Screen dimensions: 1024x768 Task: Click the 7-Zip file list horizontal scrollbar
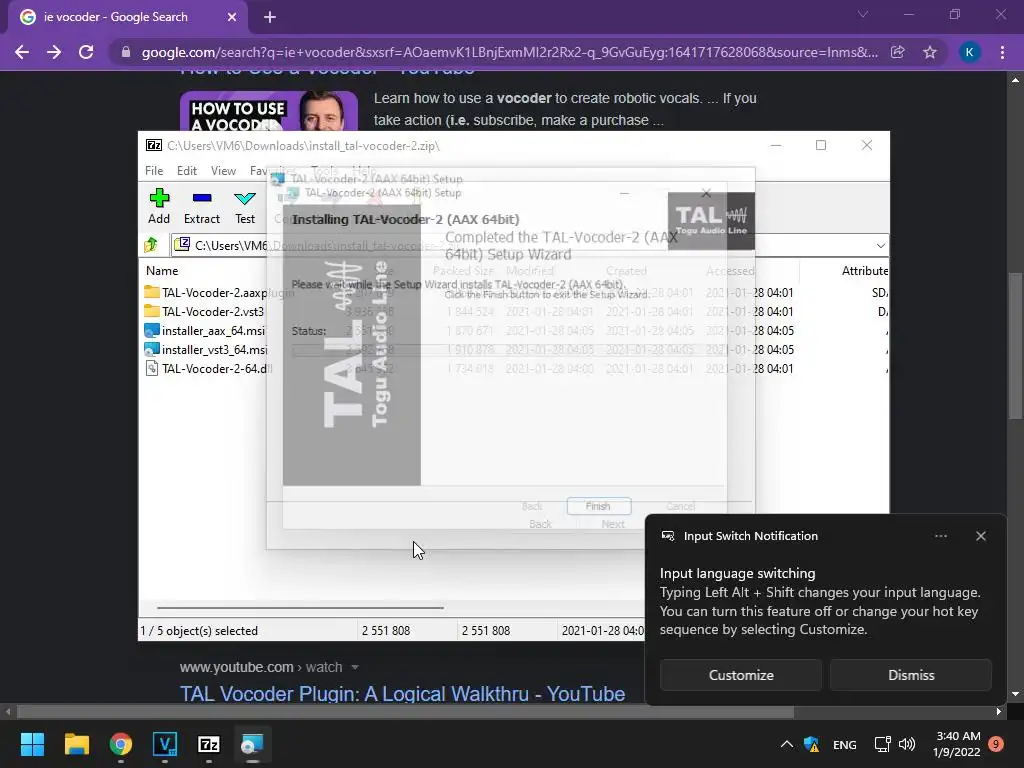[300, 607]
